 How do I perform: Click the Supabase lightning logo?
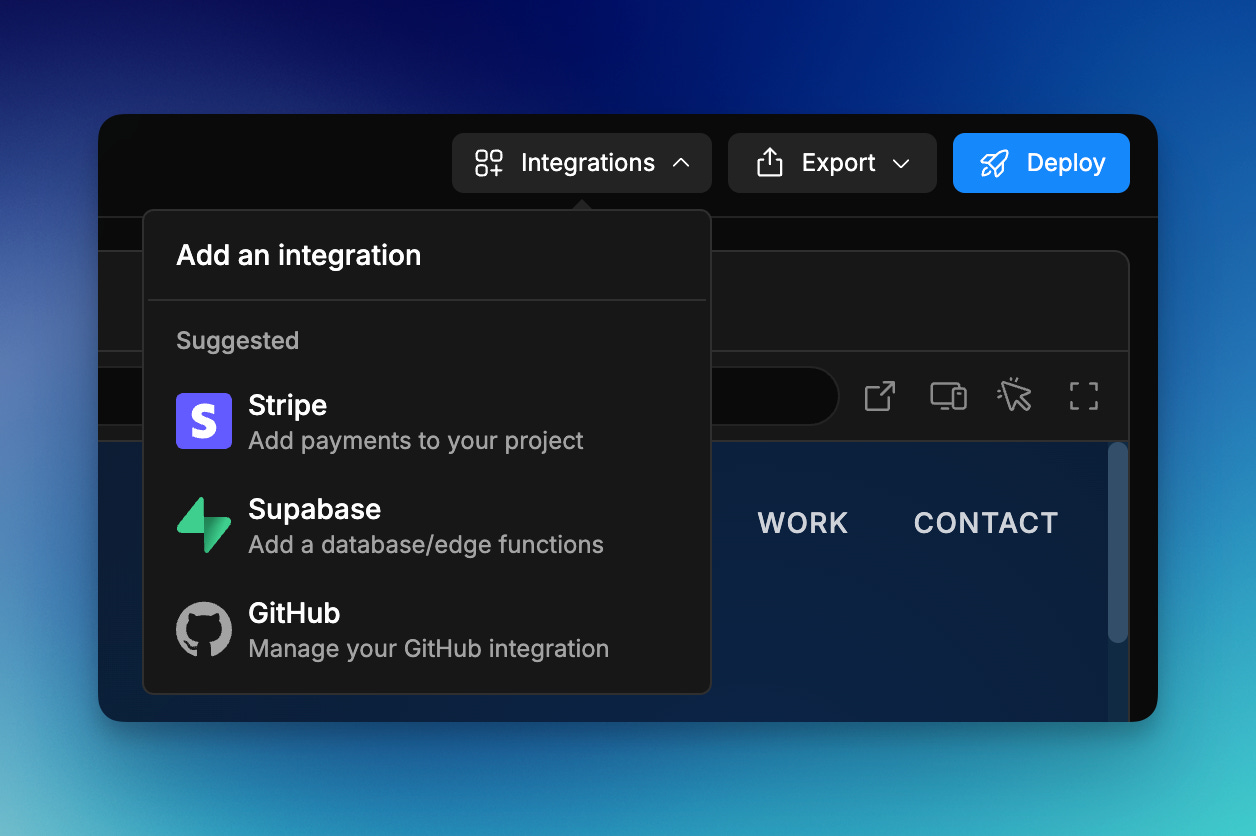(204, 525)
